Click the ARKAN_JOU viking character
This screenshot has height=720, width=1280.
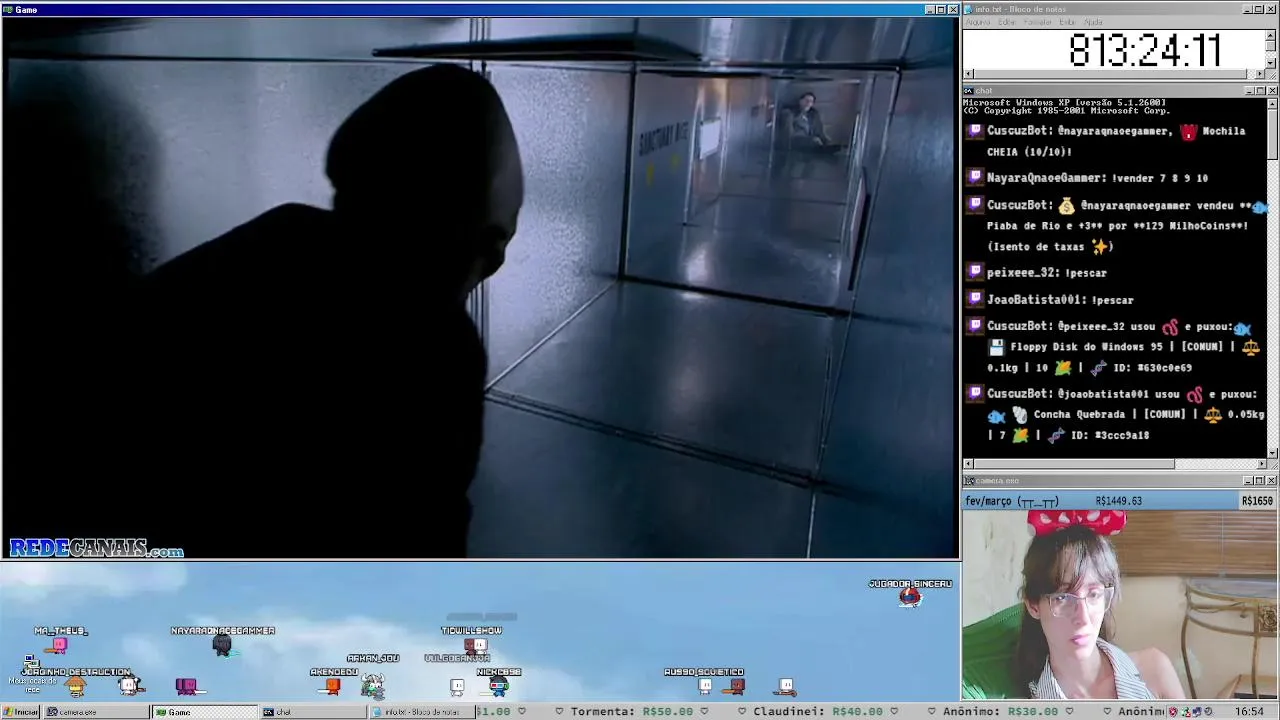pyautogui.click(x=373, y=685)
